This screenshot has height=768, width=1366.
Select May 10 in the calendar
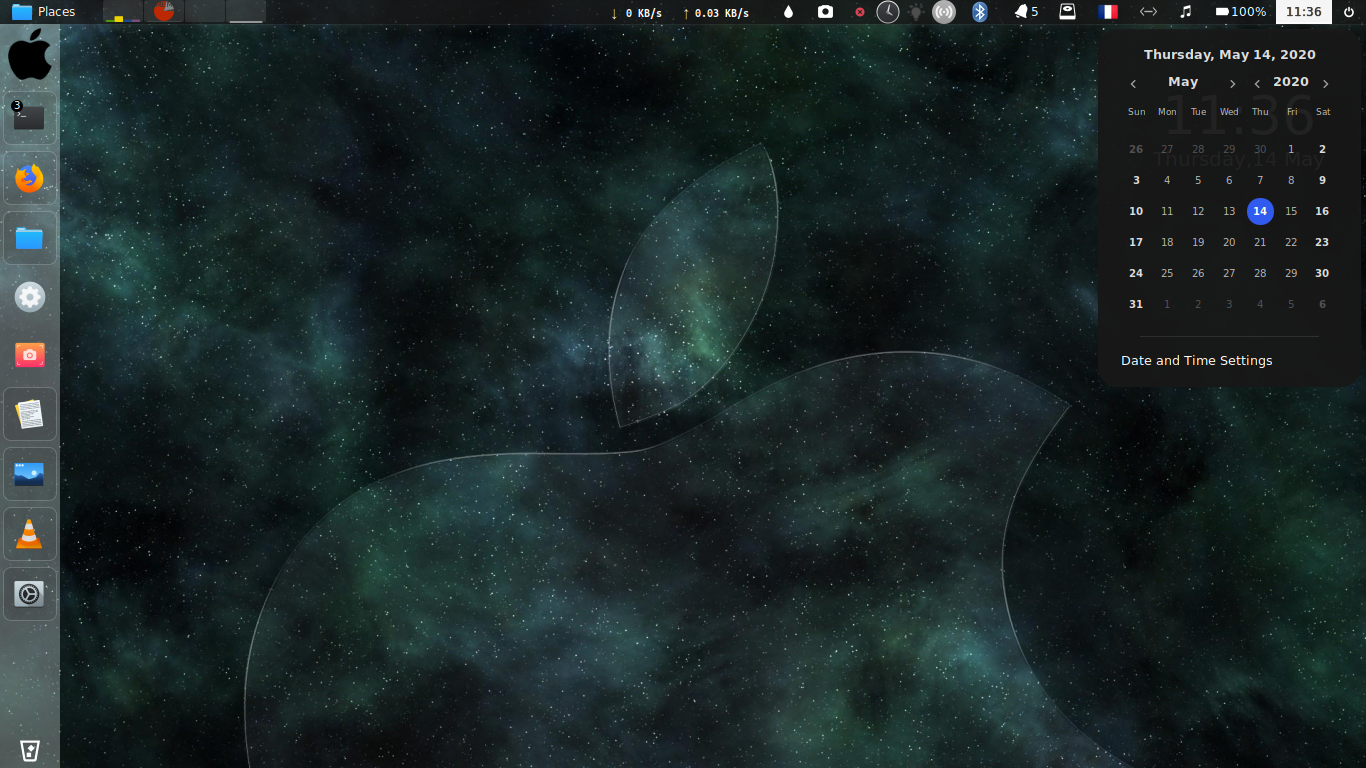pyautogui.click(x=1136, y=211)
